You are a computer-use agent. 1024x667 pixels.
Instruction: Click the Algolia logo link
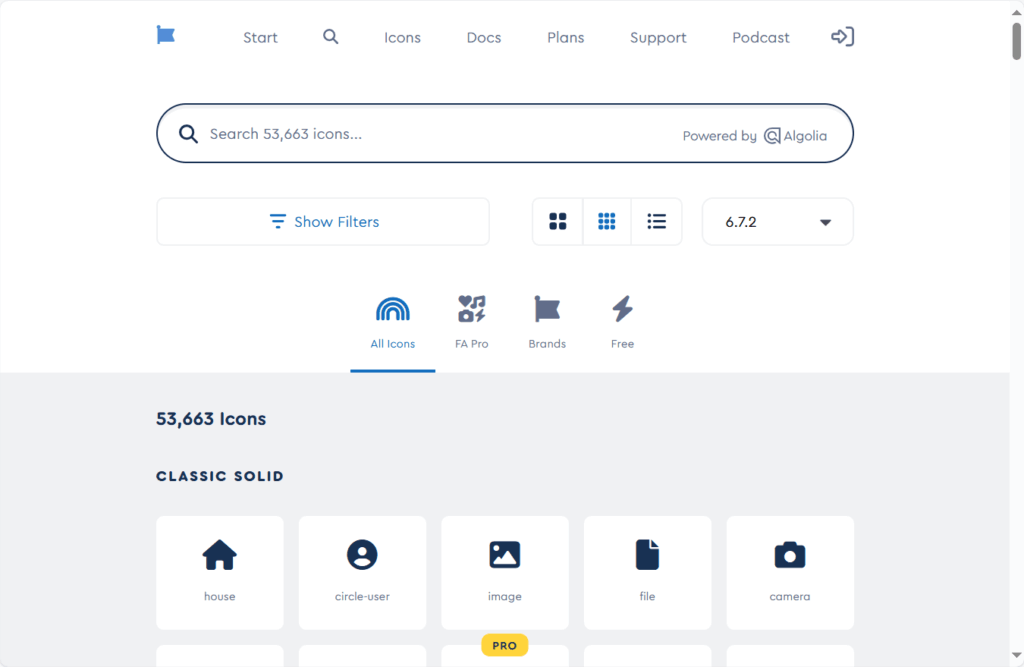(x=795, y=136)
